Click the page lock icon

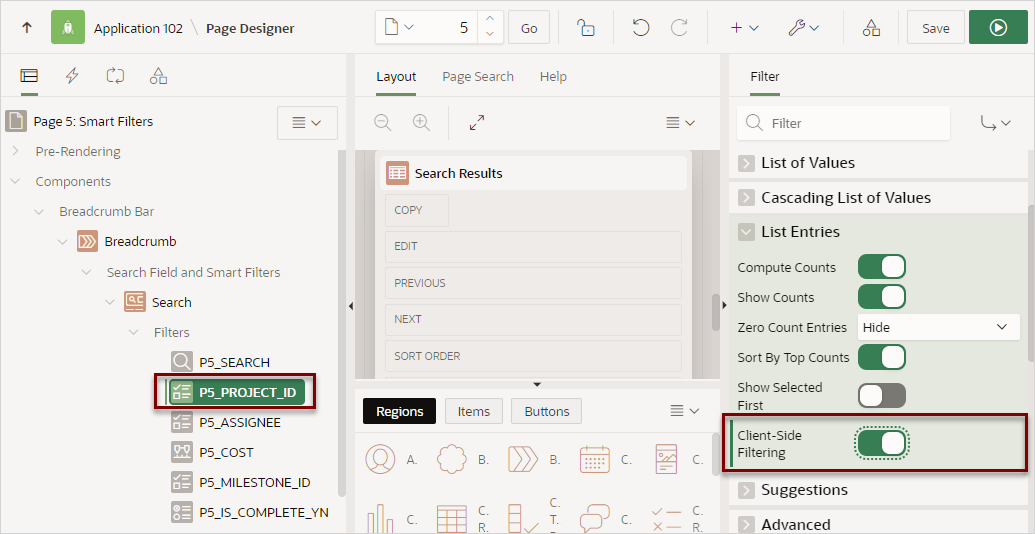pyautogui.click(x=585, y=28)
